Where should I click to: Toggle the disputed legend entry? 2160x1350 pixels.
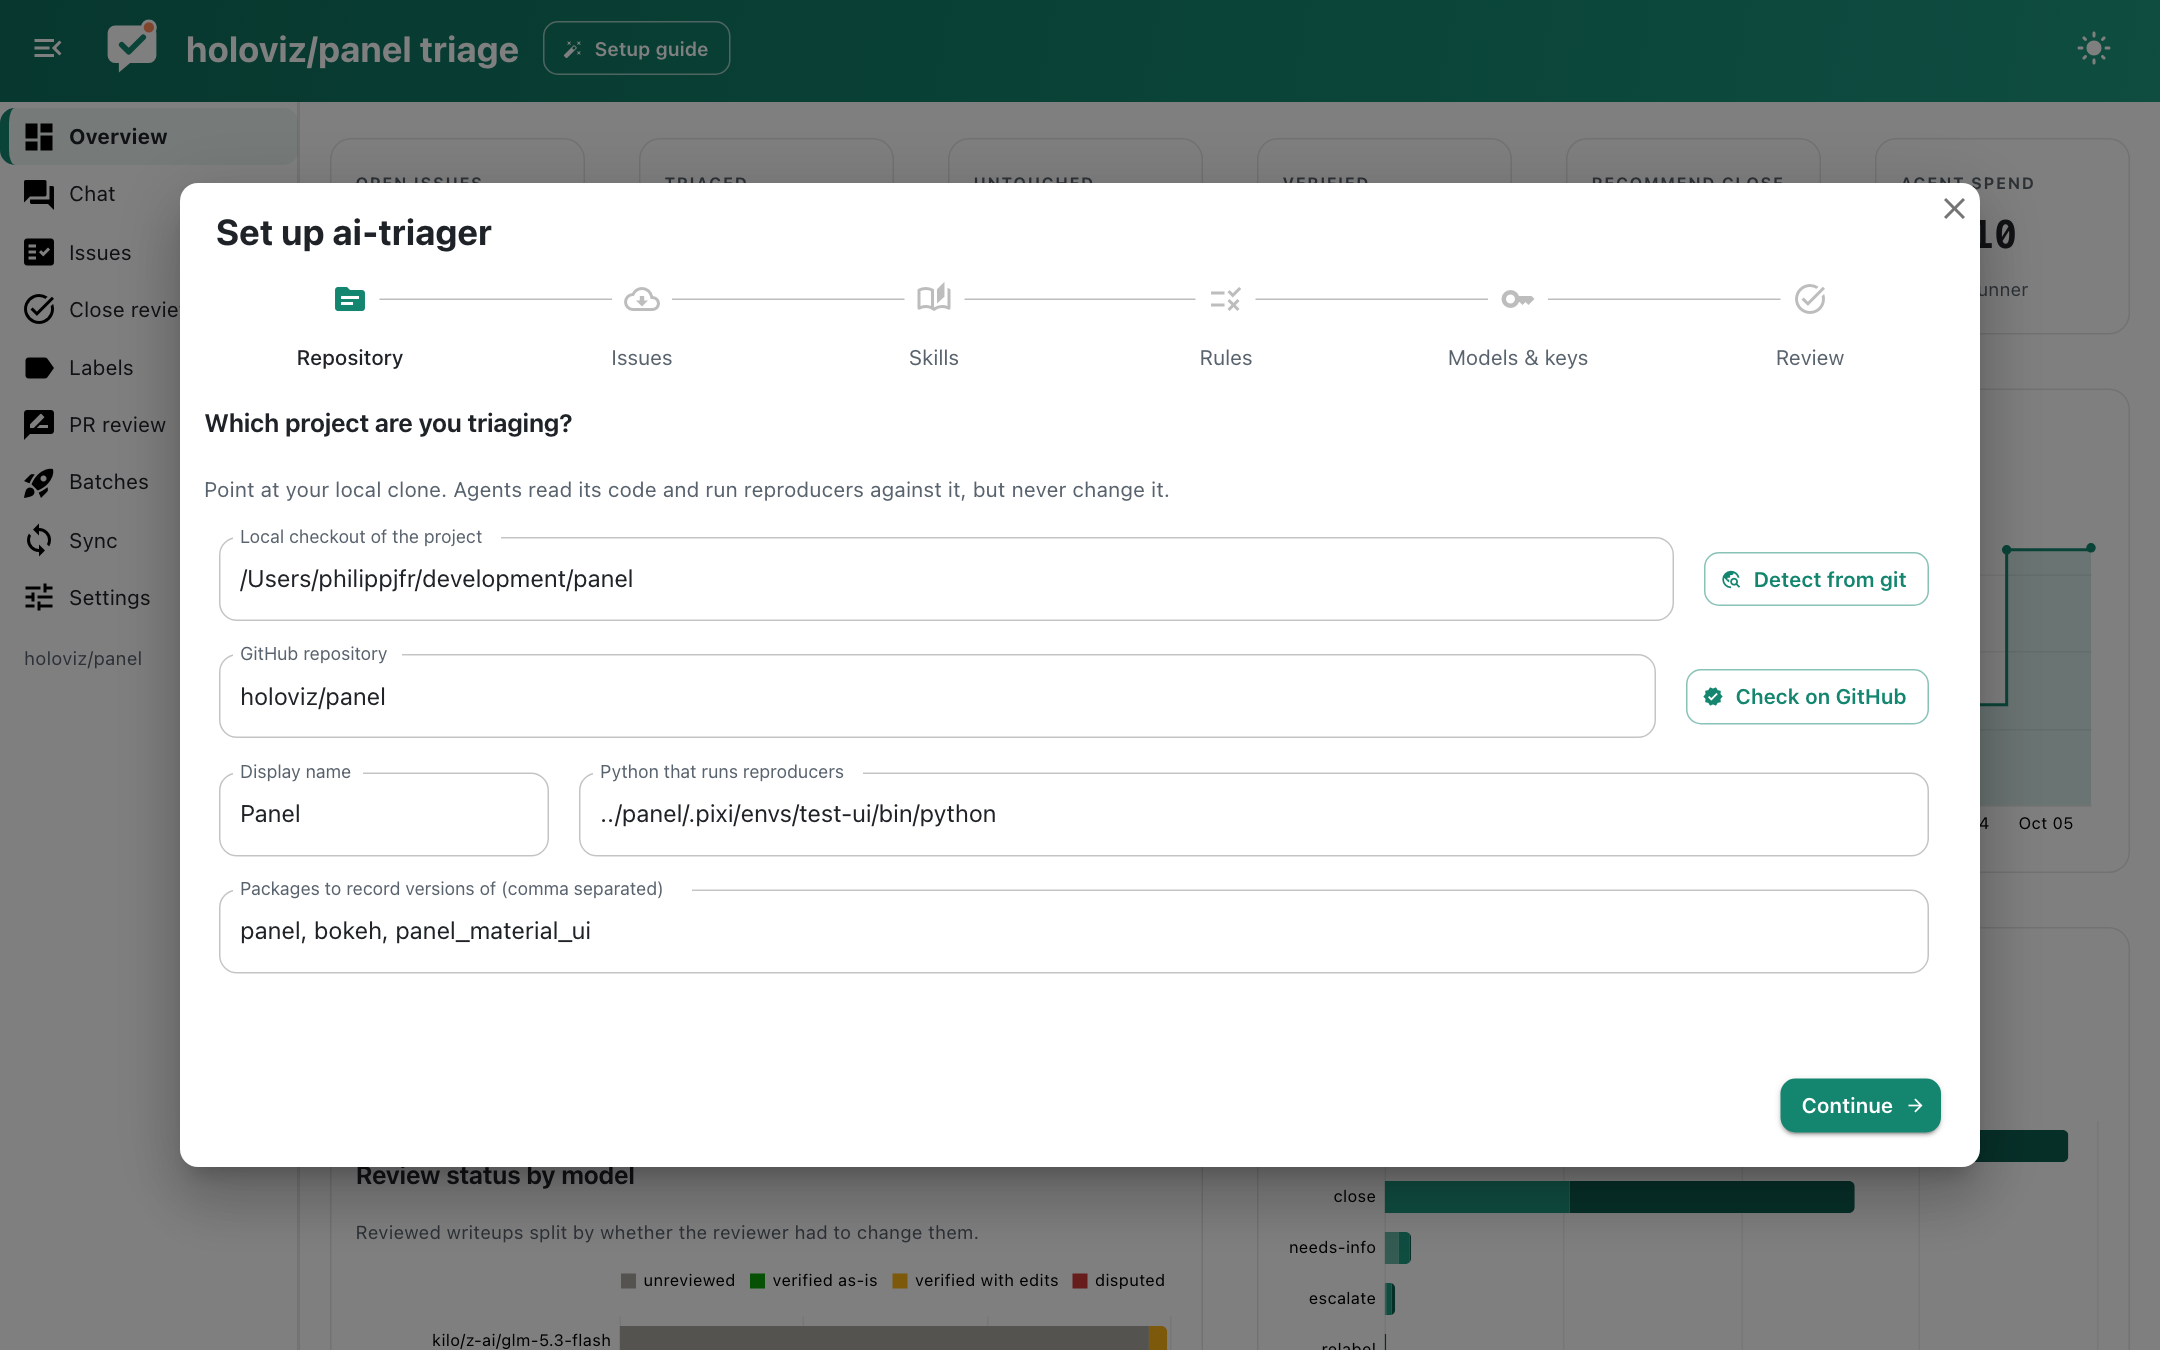(x=1119, y=1280)
